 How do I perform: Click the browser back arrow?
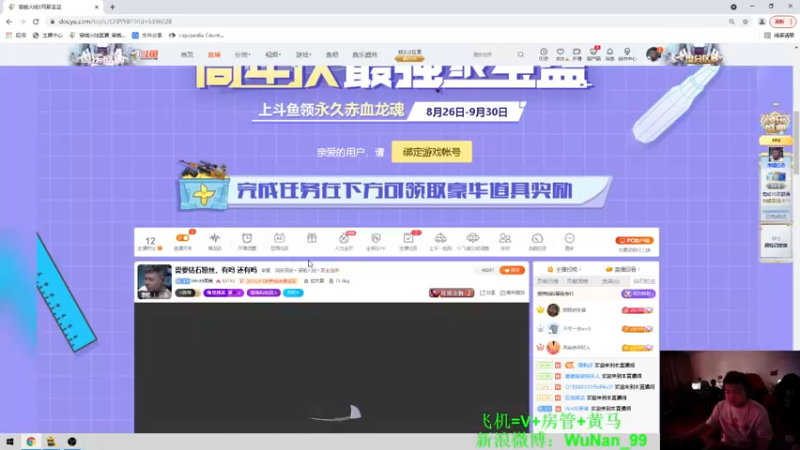click(9, 21)
